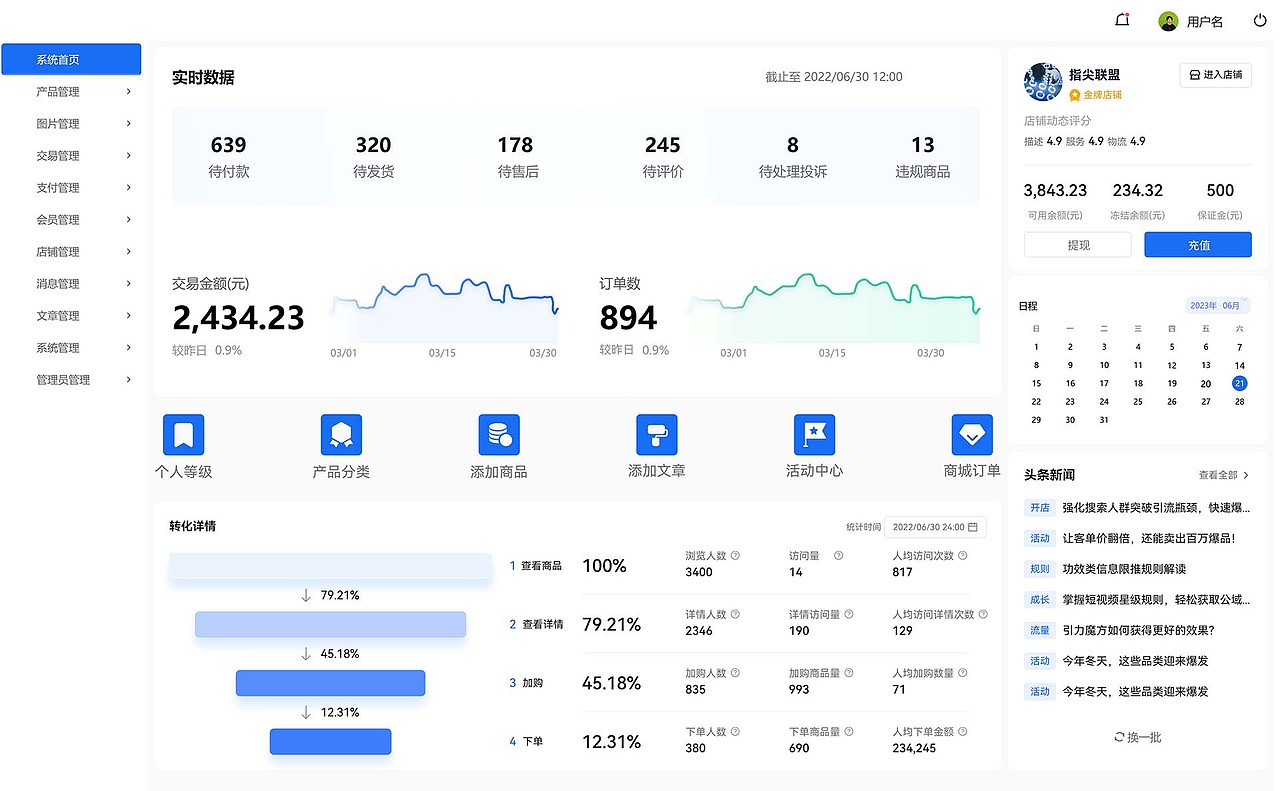This screenshot has height=791, width=1280.
Task: Open the 消息管理 menu item
Action: point(70,284)
